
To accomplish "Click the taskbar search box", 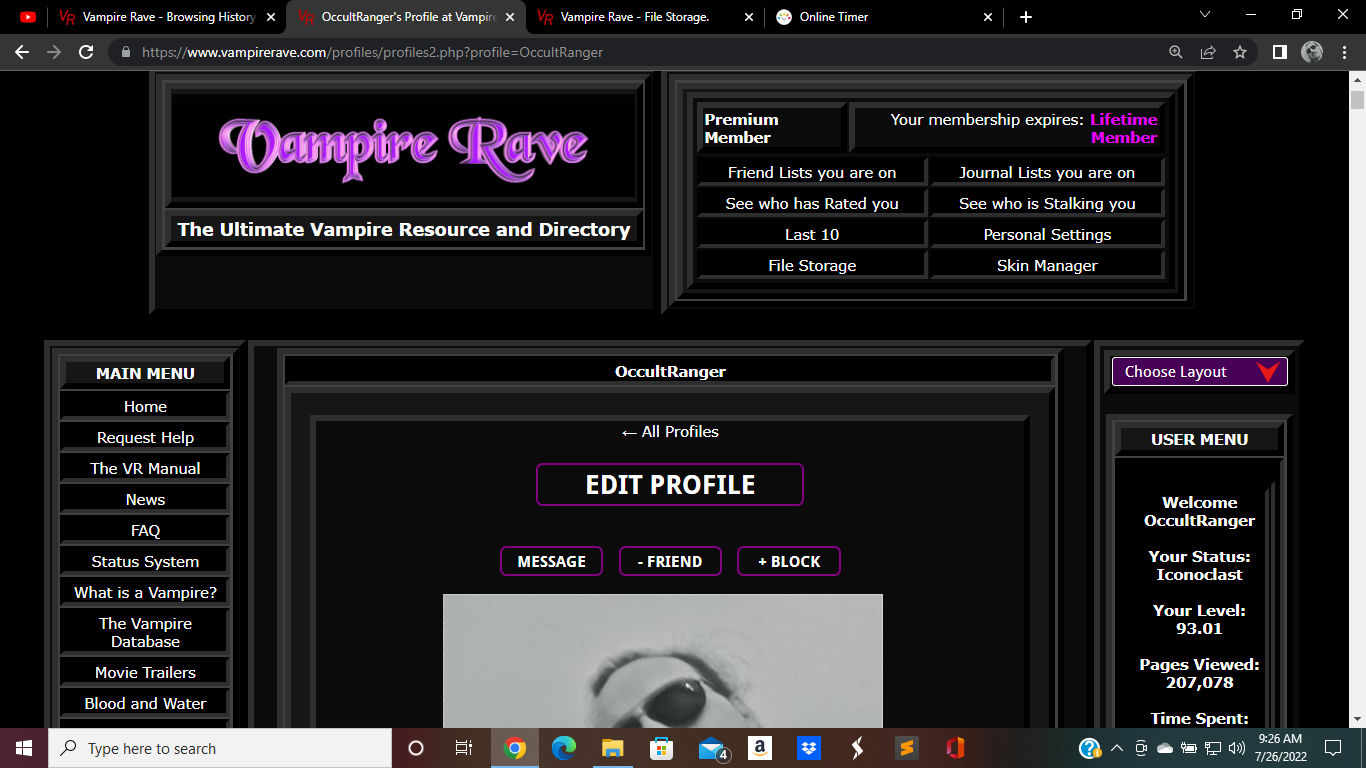I will coord(220,748).
